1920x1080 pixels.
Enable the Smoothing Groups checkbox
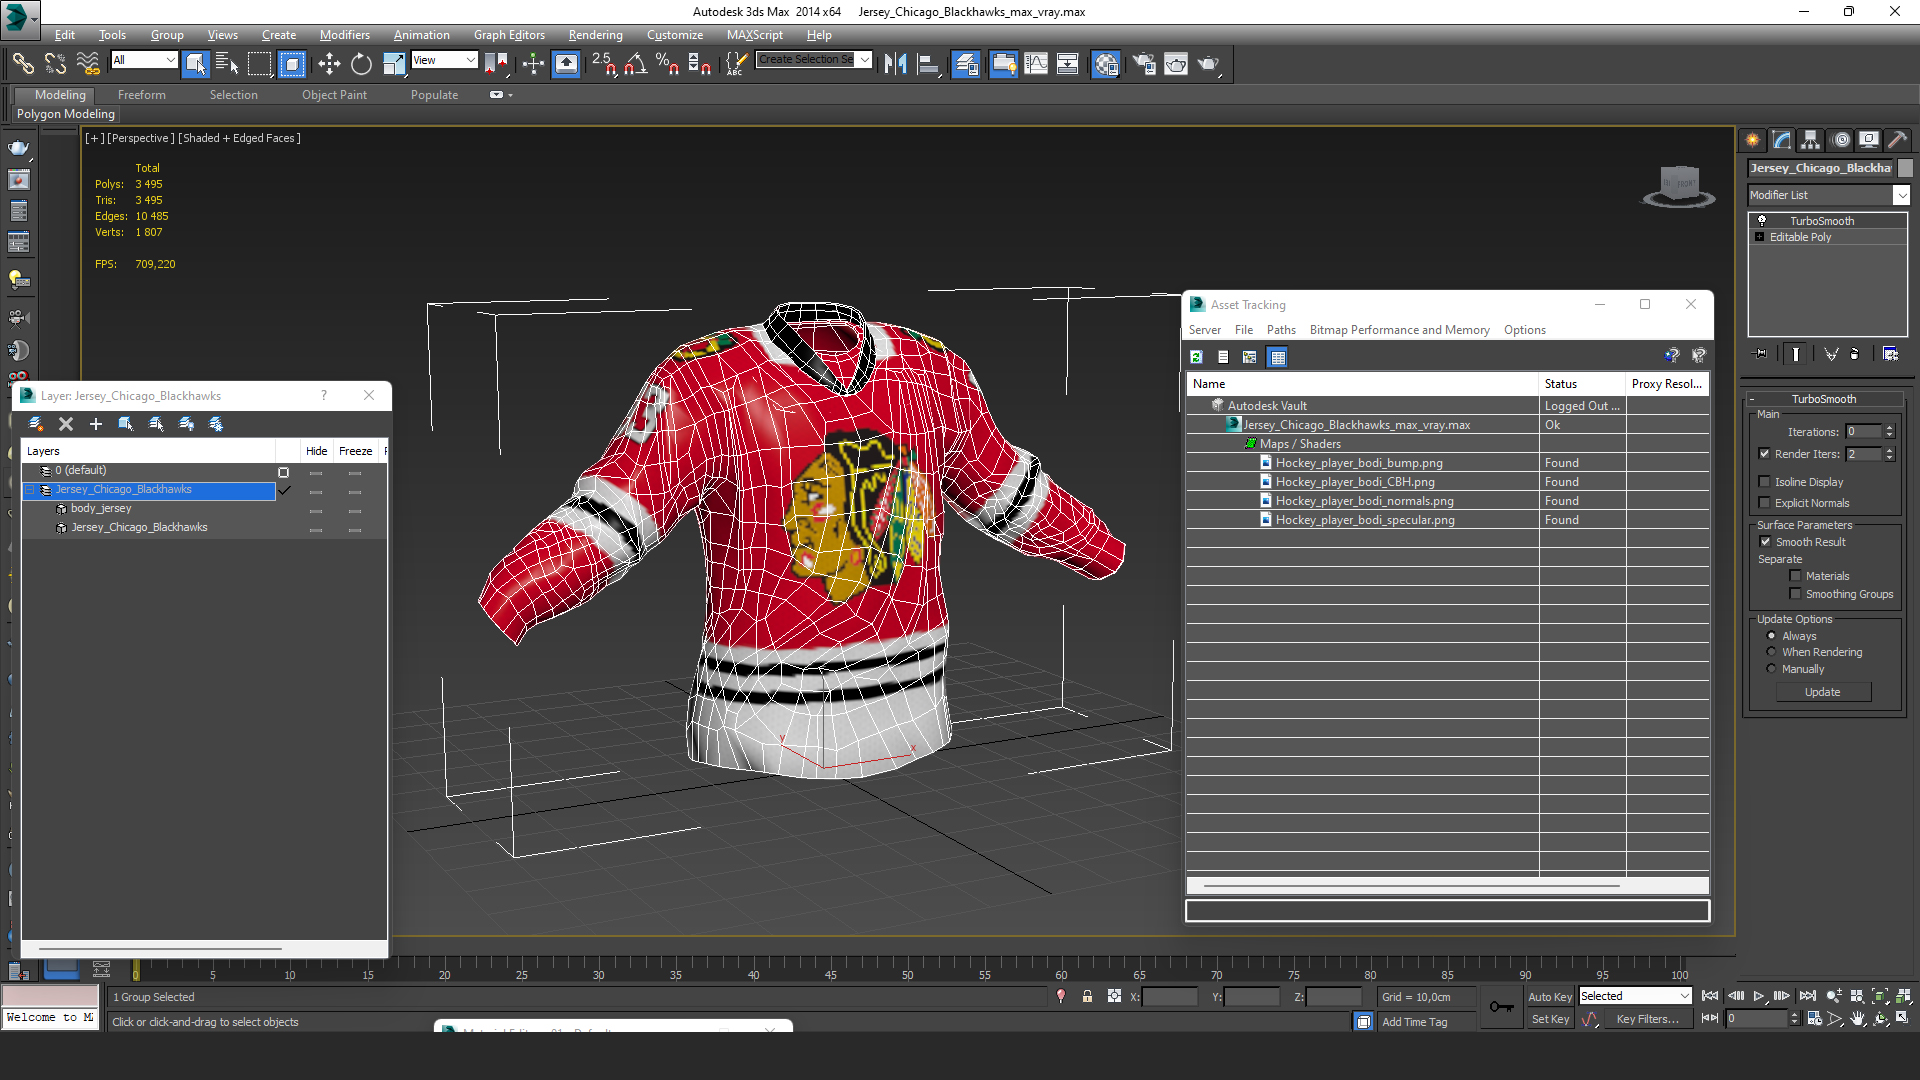coord(1795,594)
